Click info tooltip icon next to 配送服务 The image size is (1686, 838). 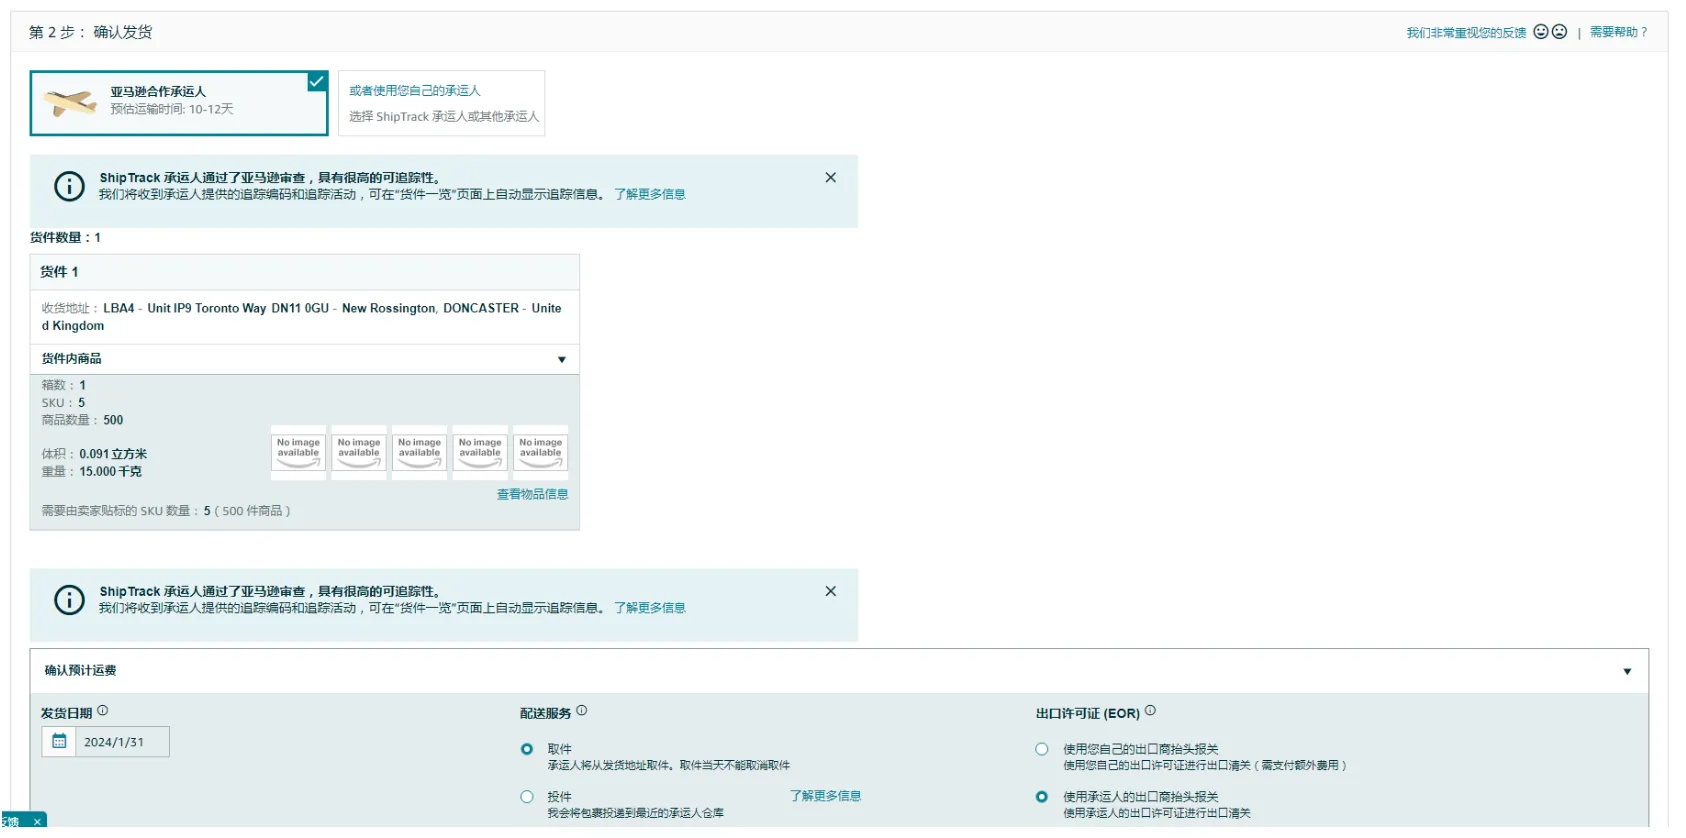[582, 711]
